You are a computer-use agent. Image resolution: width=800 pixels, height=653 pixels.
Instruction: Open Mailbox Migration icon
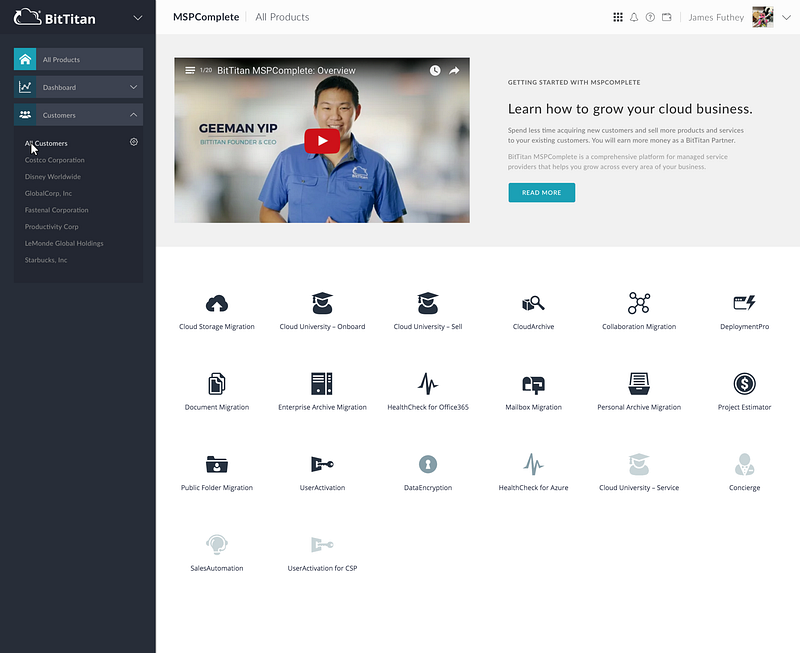tap(533, 384)
